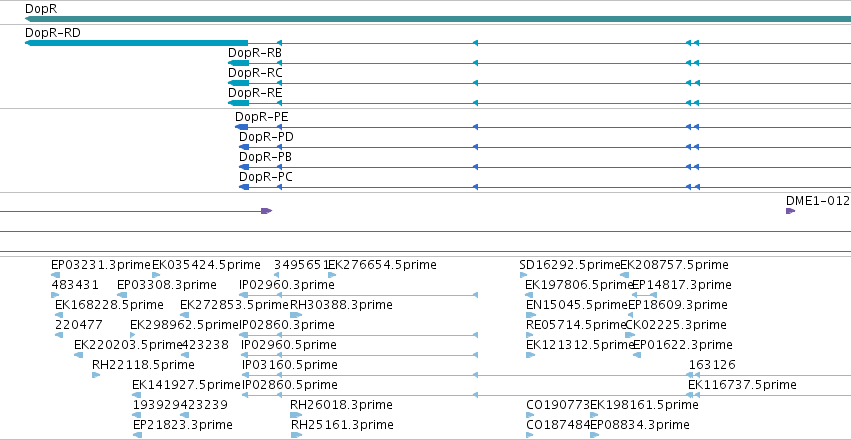Open EST RE05714.5prime
The width and height of the screenshot is (851, 440).
(x=576, y=325)
